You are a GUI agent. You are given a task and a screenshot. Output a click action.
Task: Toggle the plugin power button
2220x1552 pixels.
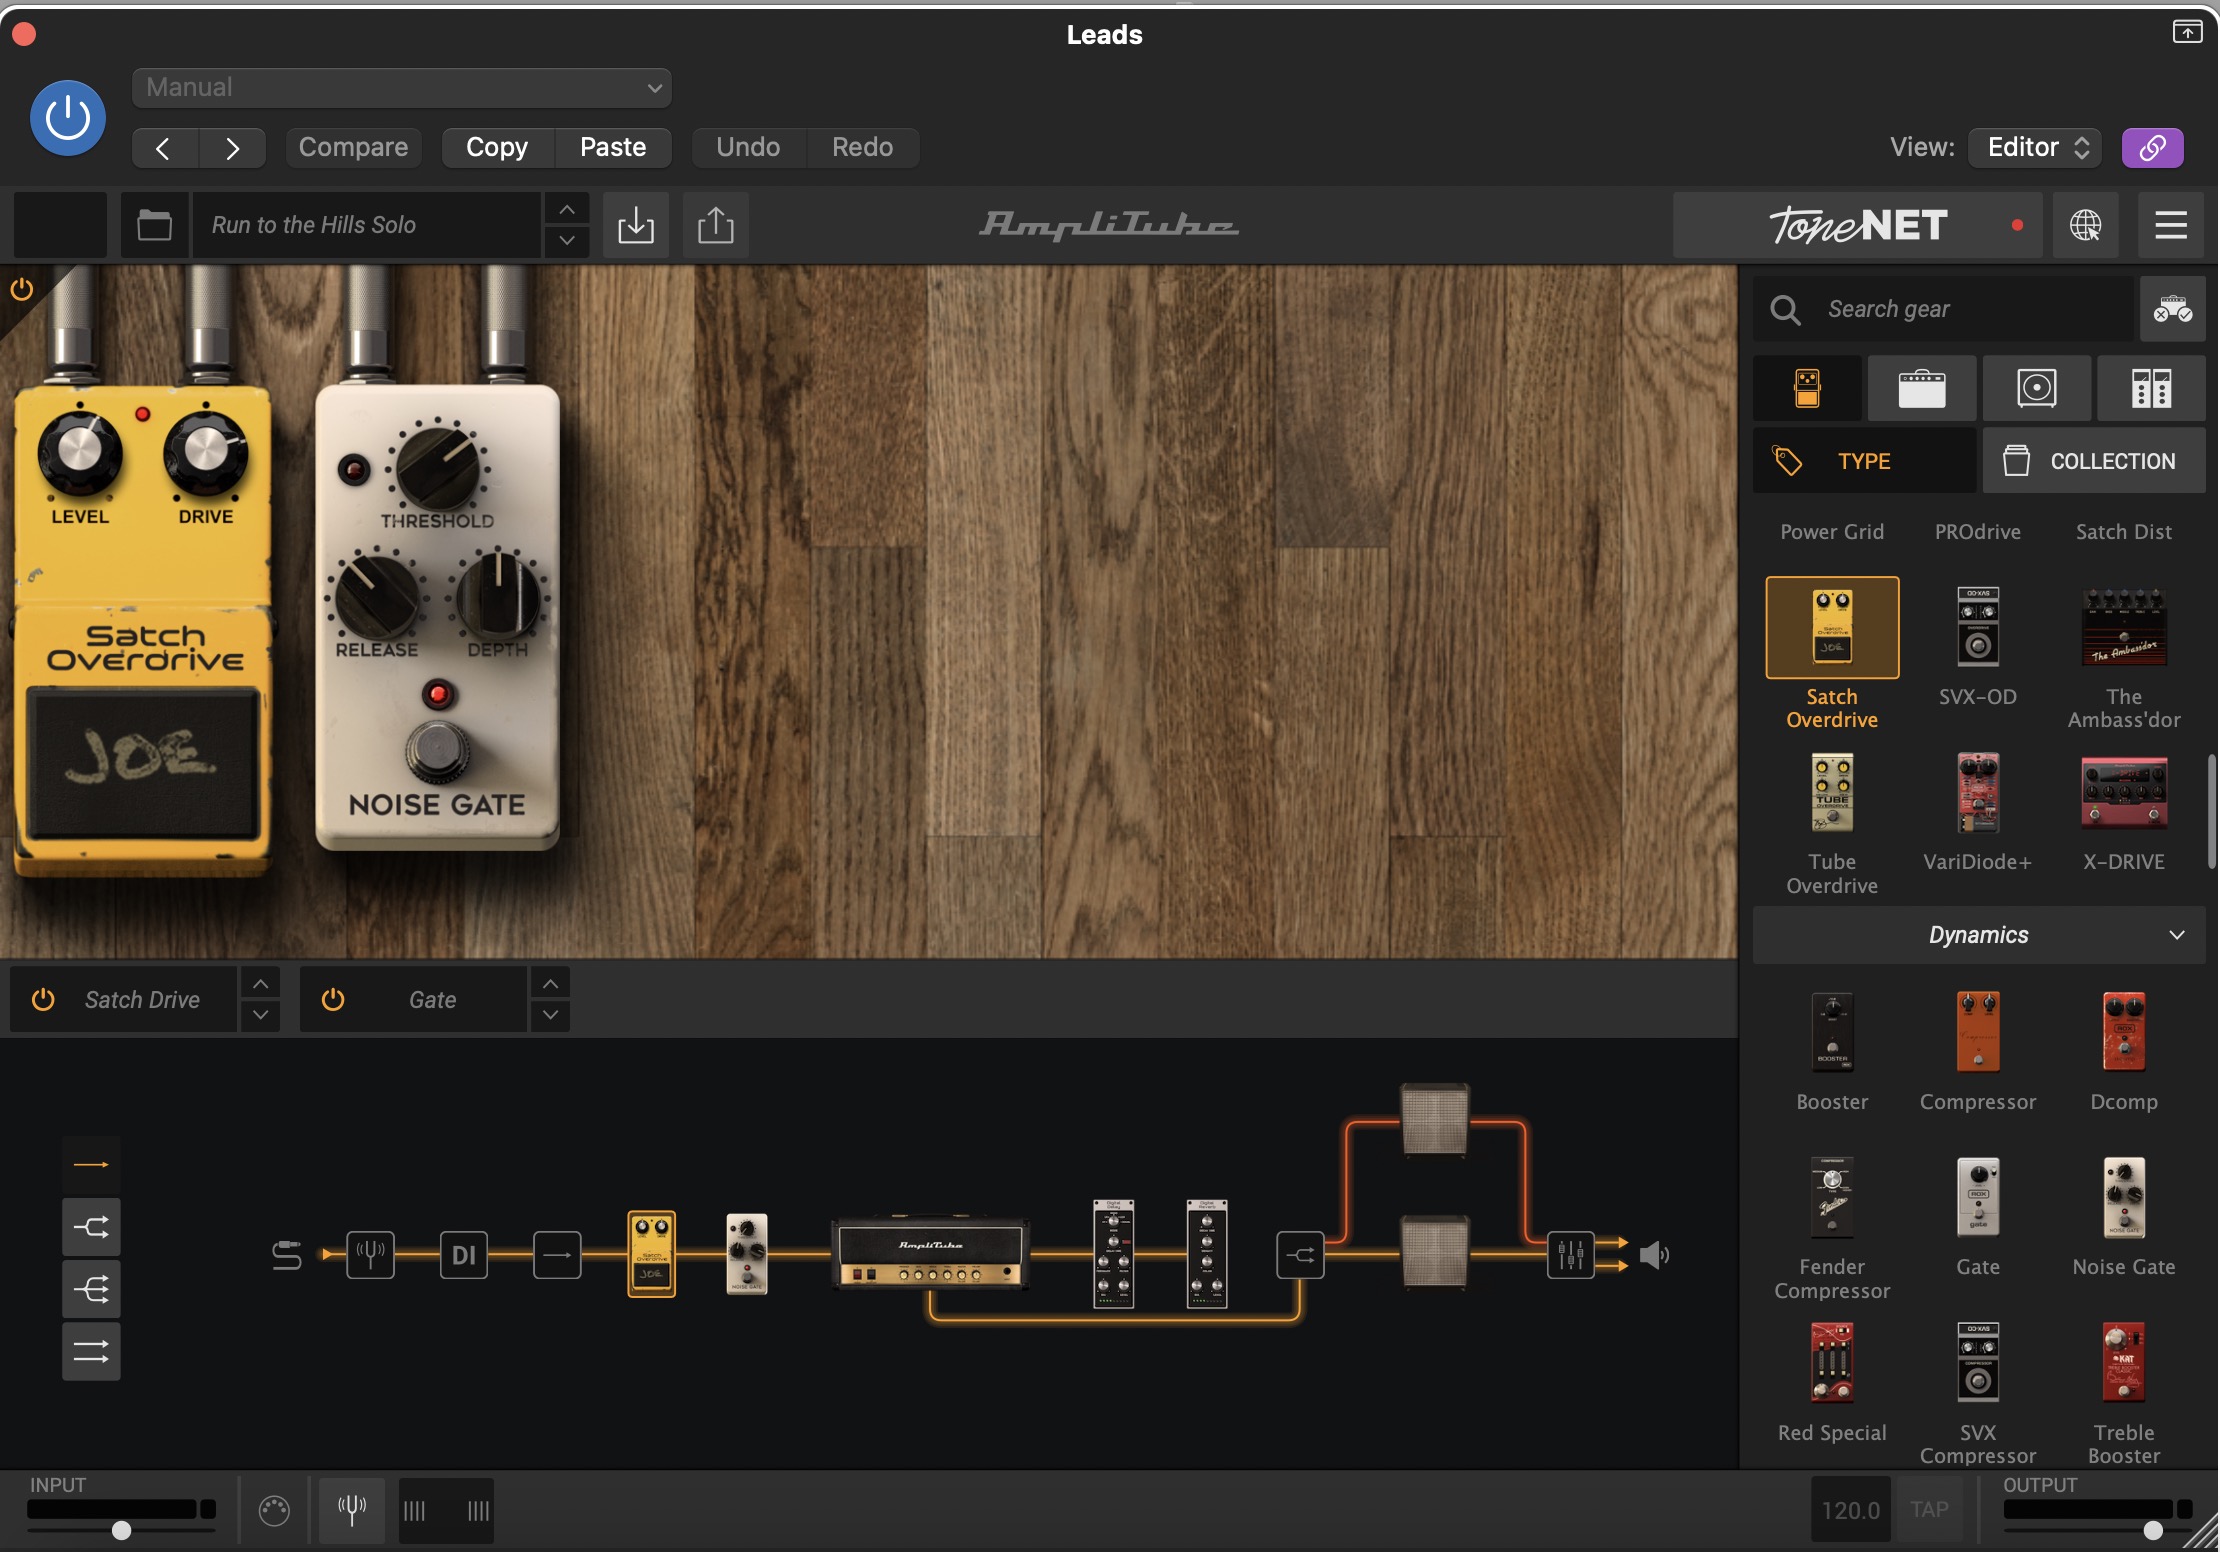[68, 118]
